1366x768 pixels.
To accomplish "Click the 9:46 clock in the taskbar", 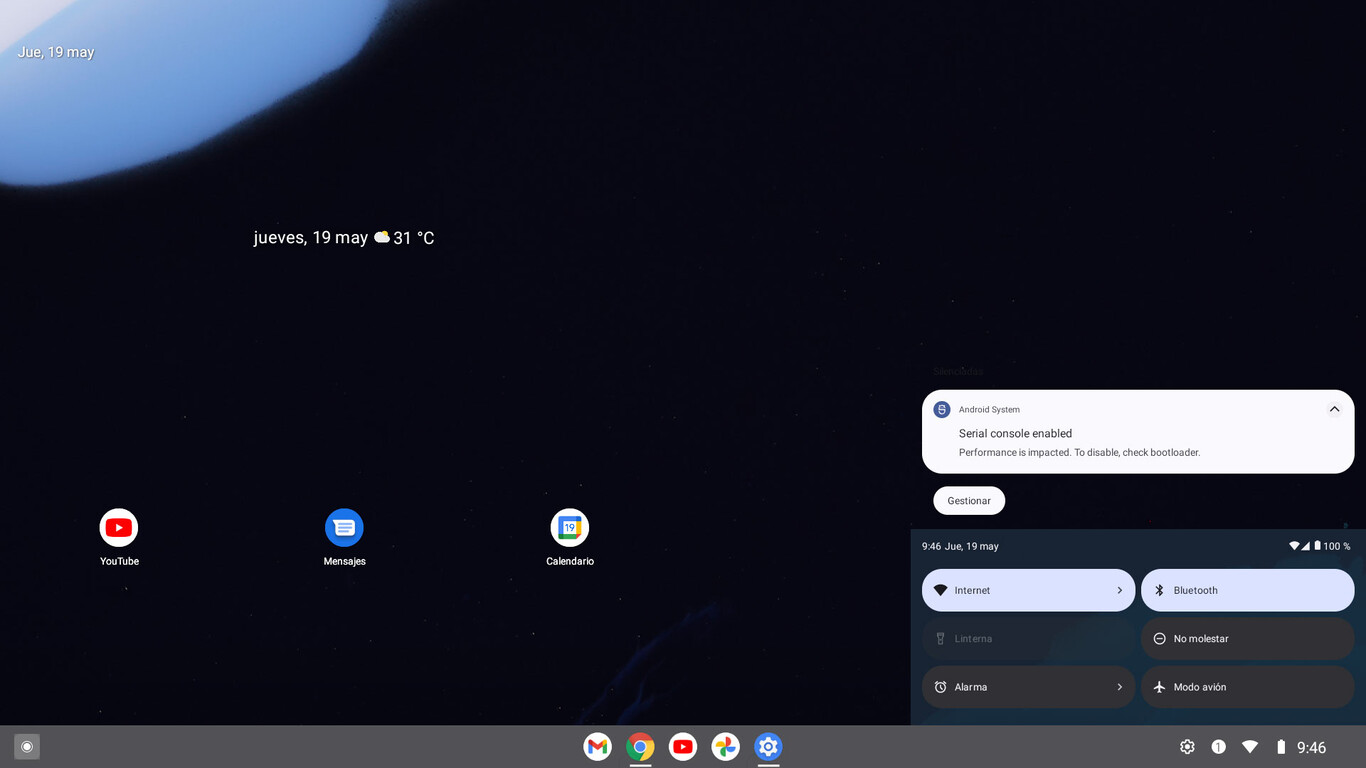I will (1311, 747).
